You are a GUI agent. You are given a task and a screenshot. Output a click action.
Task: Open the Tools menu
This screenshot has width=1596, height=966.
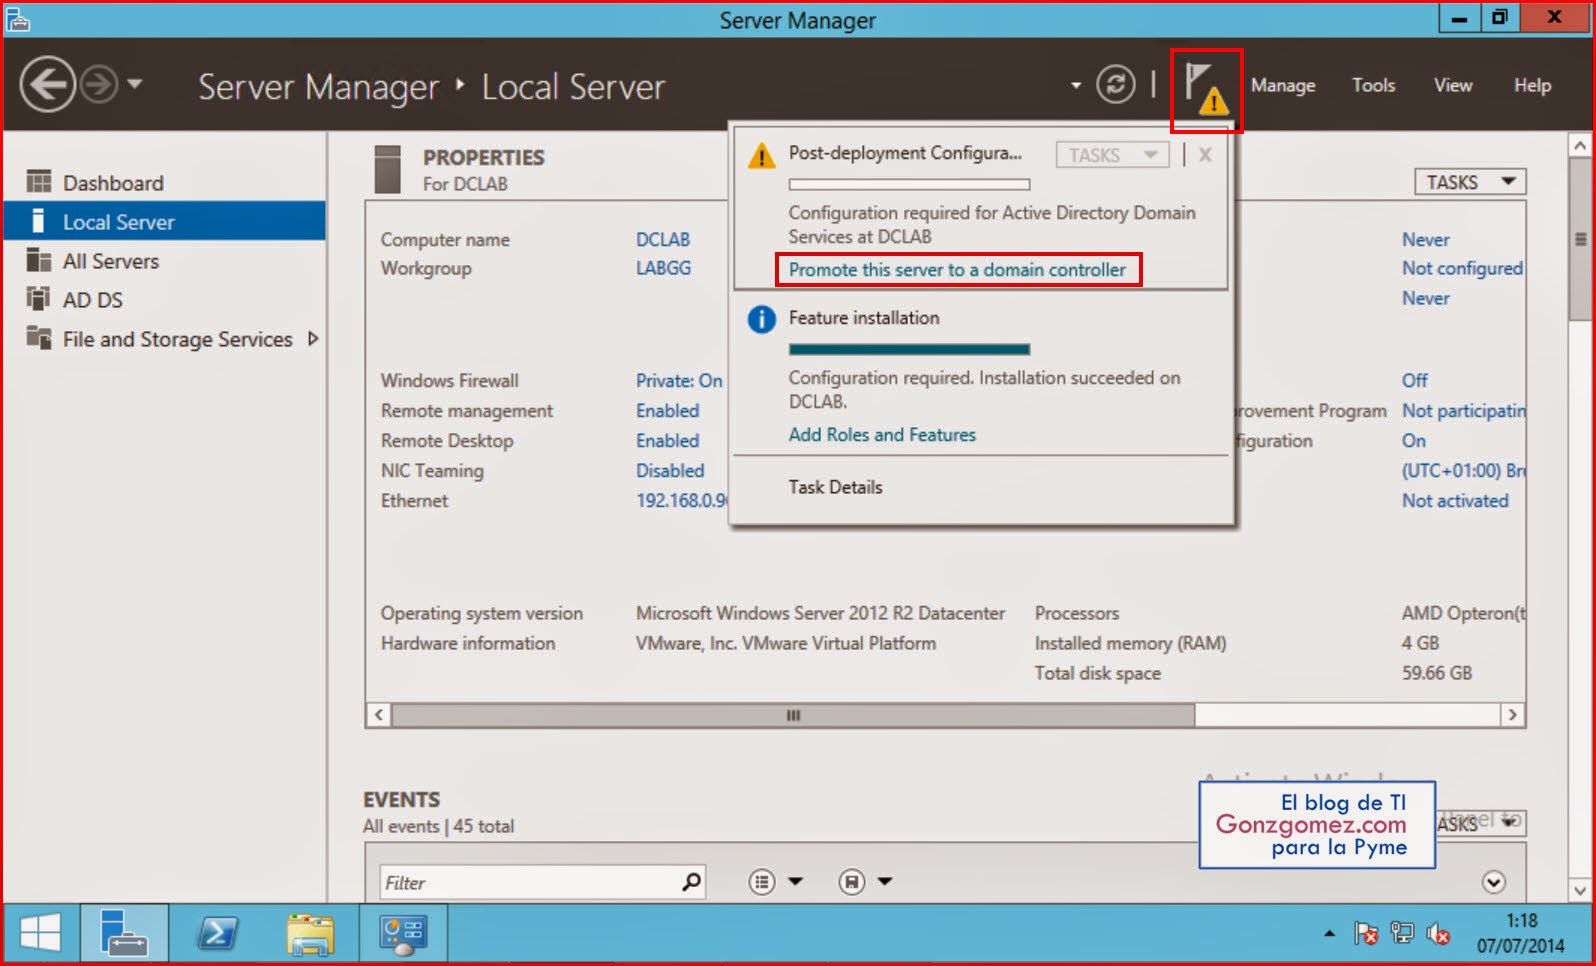pyautogui.click(x=1373, y=86)
